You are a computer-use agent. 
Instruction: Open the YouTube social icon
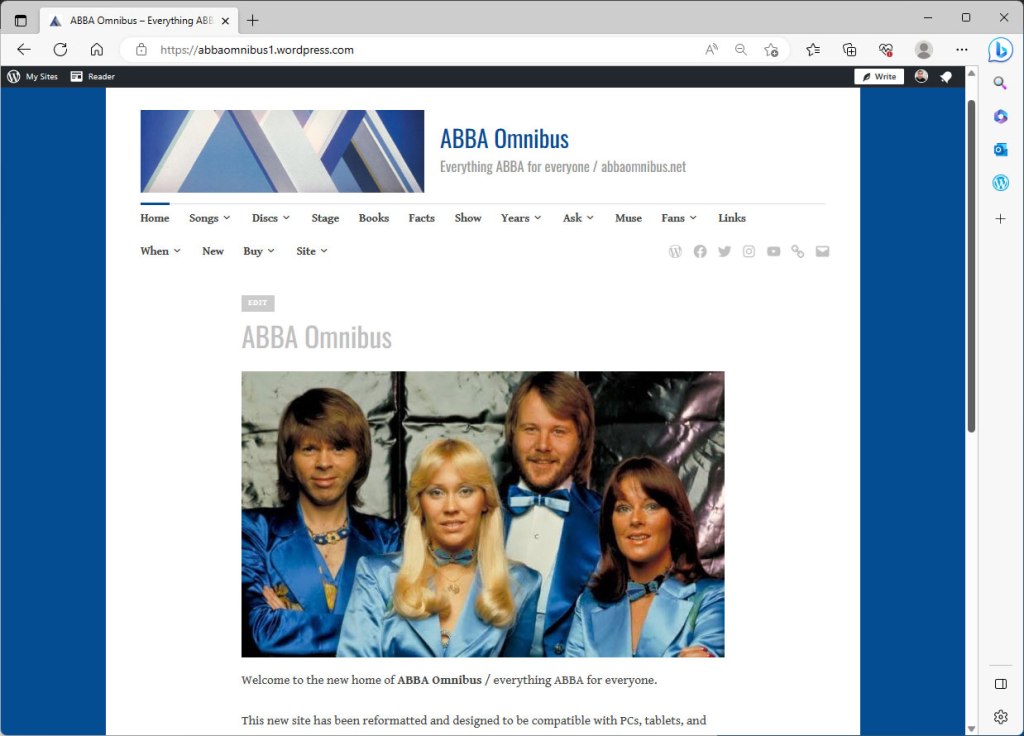click(x=773, y=252)
